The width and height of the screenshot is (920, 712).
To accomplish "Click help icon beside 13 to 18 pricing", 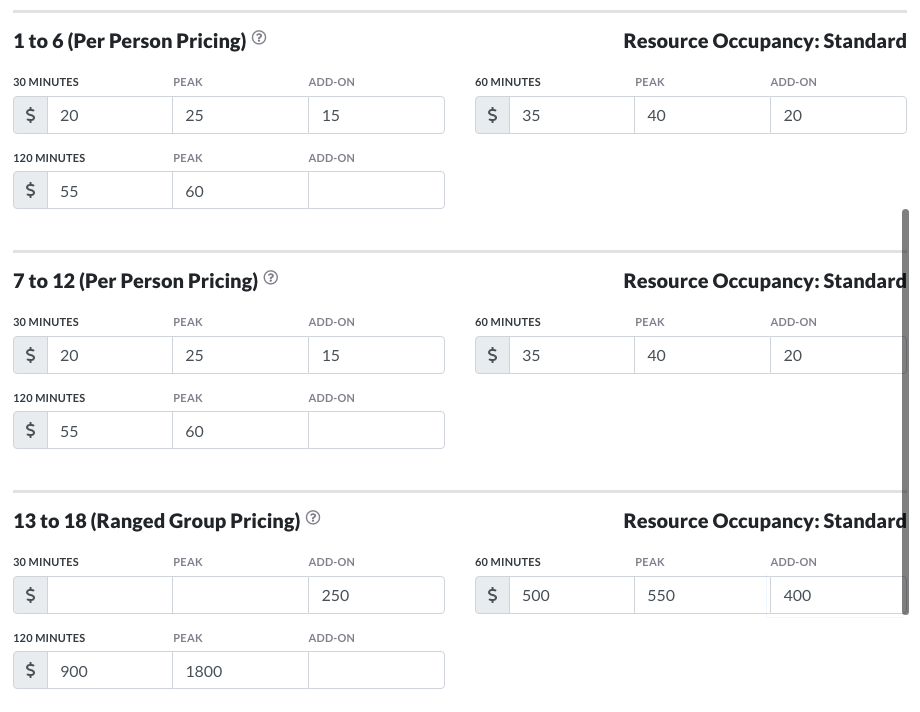I will 313,519.
